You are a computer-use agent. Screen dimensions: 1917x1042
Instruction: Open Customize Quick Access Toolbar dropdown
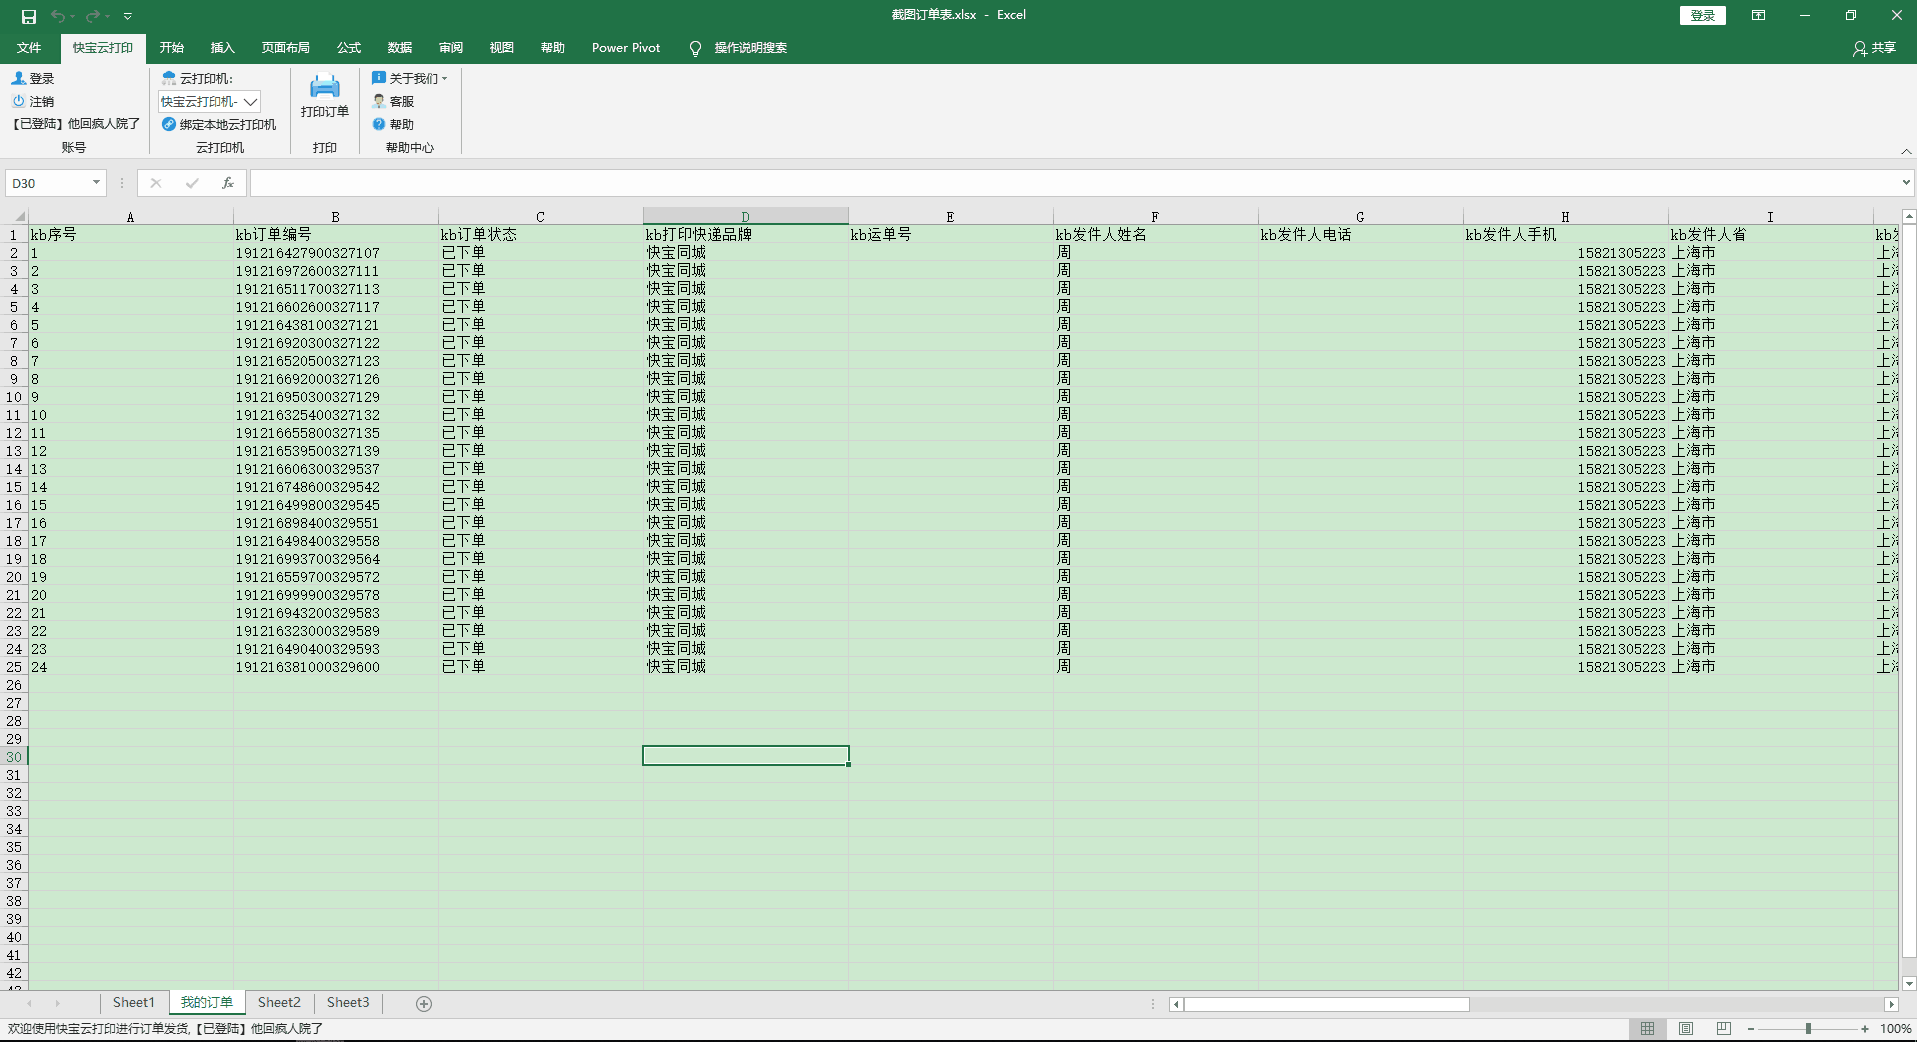(x=128, y=16)
